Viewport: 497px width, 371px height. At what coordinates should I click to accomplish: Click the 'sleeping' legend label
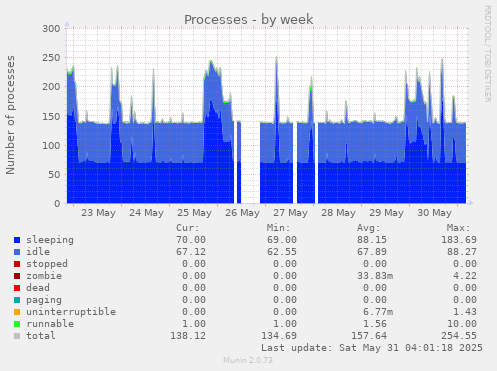[x=50, y=240]
